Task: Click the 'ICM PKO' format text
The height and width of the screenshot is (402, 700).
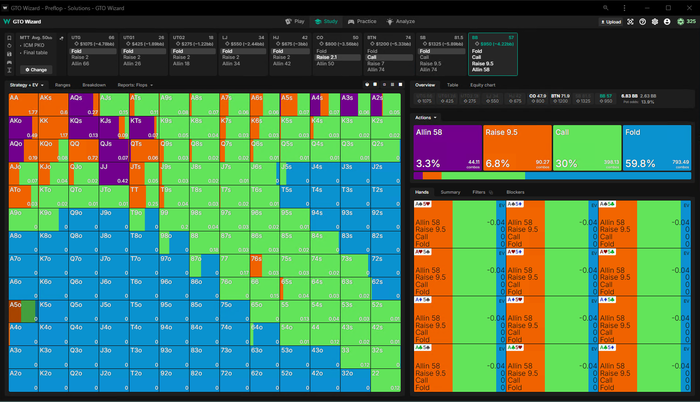Action: 33,45
